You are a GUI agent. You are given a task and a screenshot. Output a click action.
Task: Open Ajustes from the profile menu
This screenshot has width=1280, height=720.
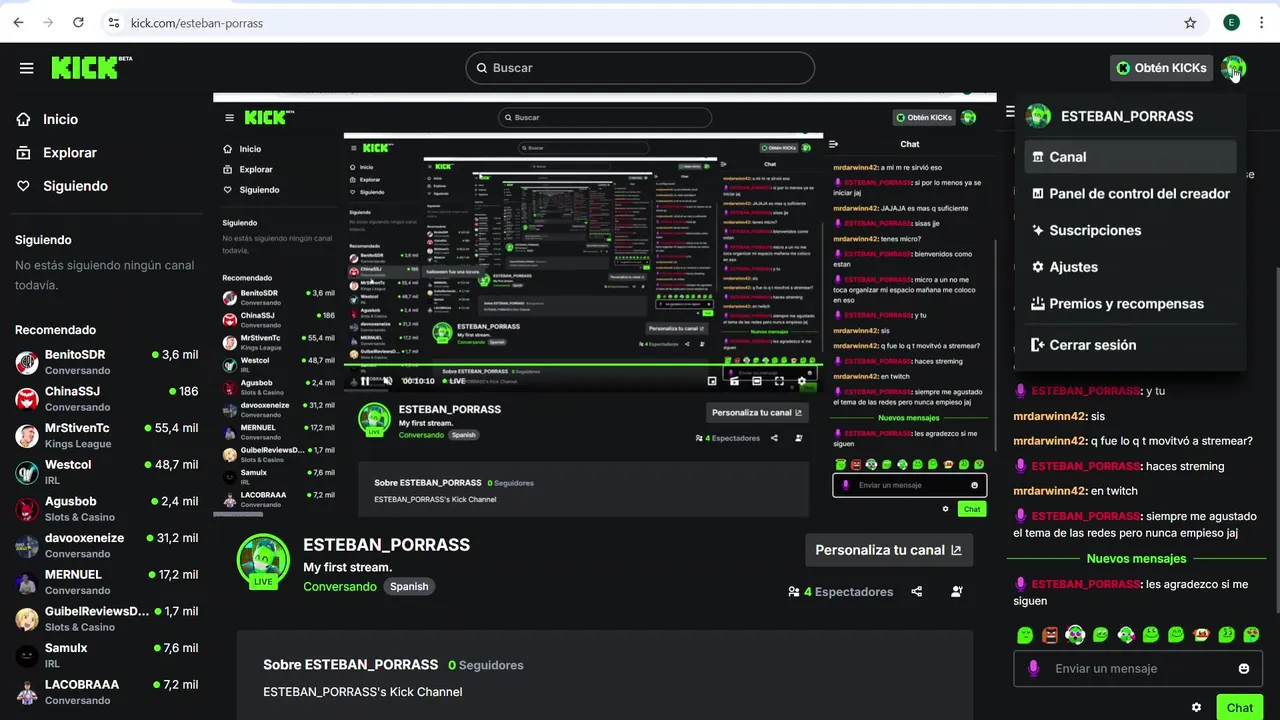point(1130,268)
